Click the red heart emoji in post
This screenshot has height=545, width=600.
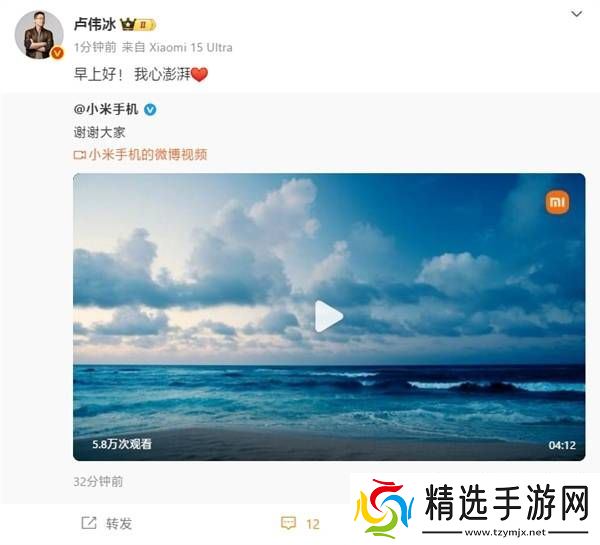(x=199, y=74)
